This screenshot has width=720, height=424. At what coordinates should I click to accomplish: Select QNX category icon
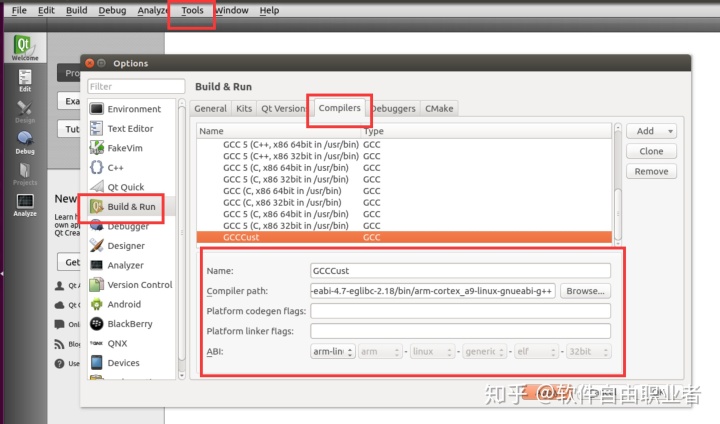coord(96,343)
